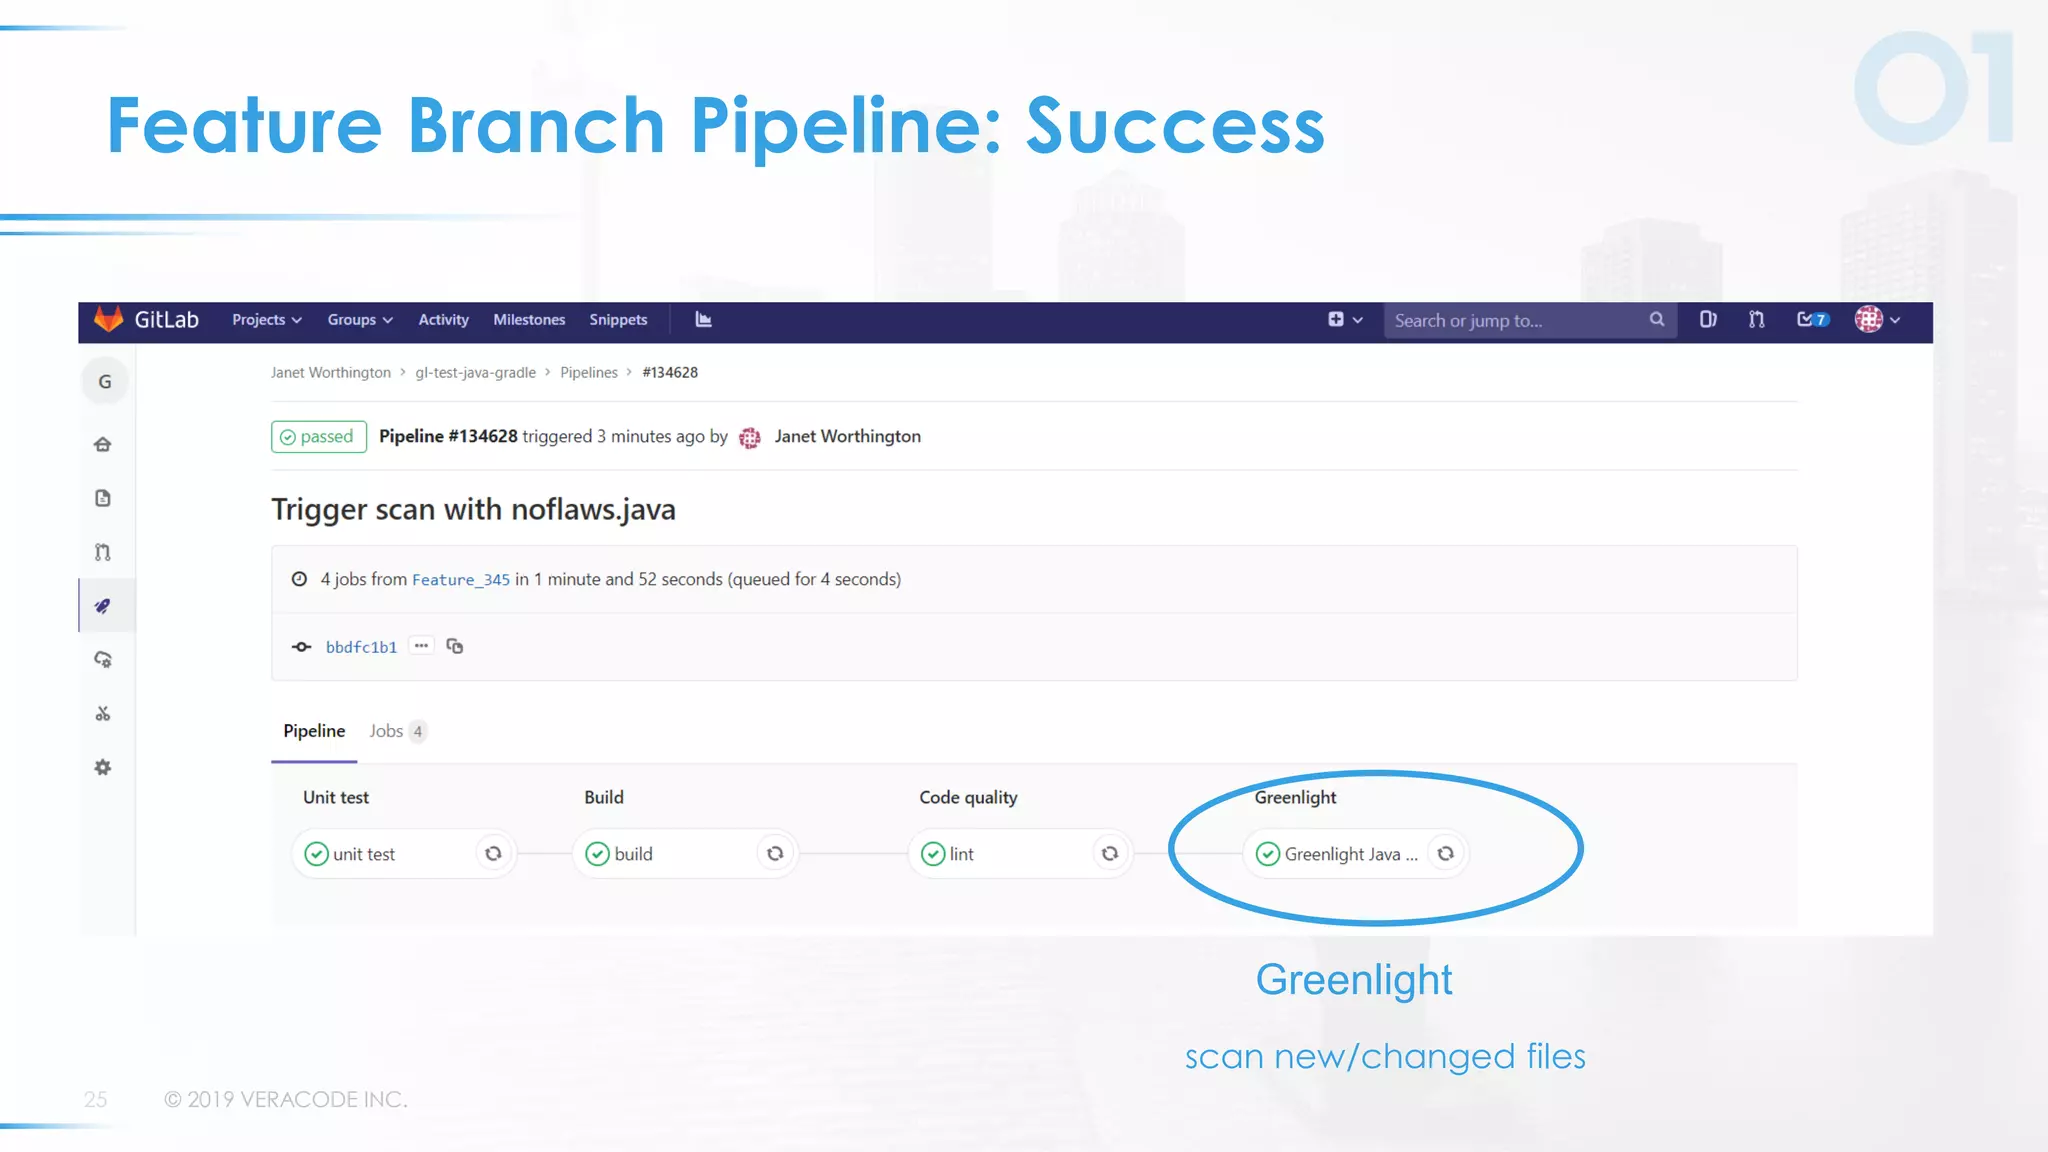Open the Repository icon in sidebar
The height and width of the screenshot is (1152, 2048).
point(103,498)
